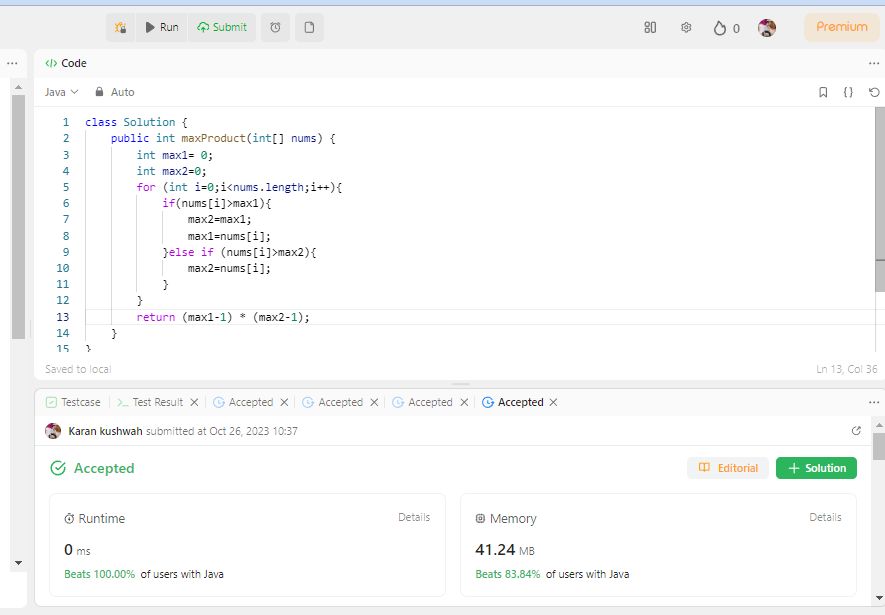Click the result panel scroll up arrow
This screenshot has height=615, width=885.
[879, 424]
